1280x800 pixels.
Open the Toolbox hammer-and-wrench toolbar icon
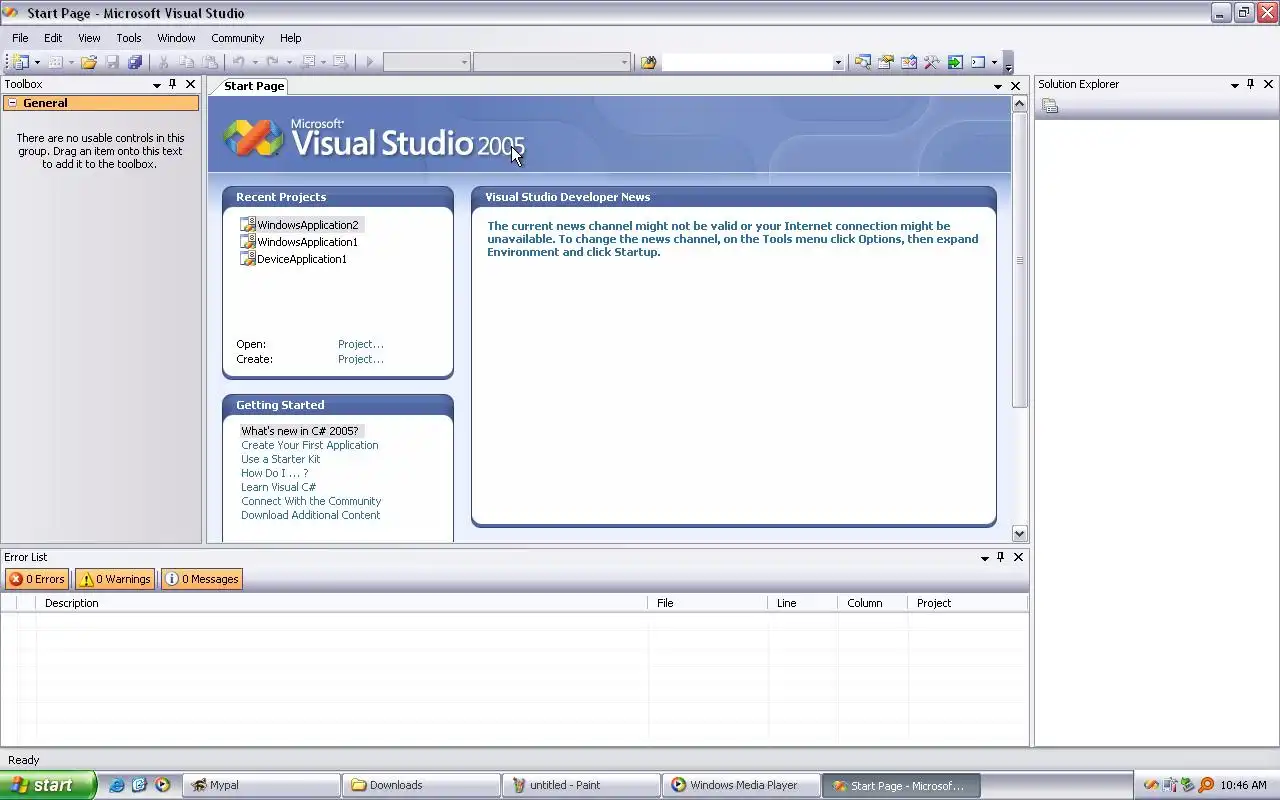(931, 62)
